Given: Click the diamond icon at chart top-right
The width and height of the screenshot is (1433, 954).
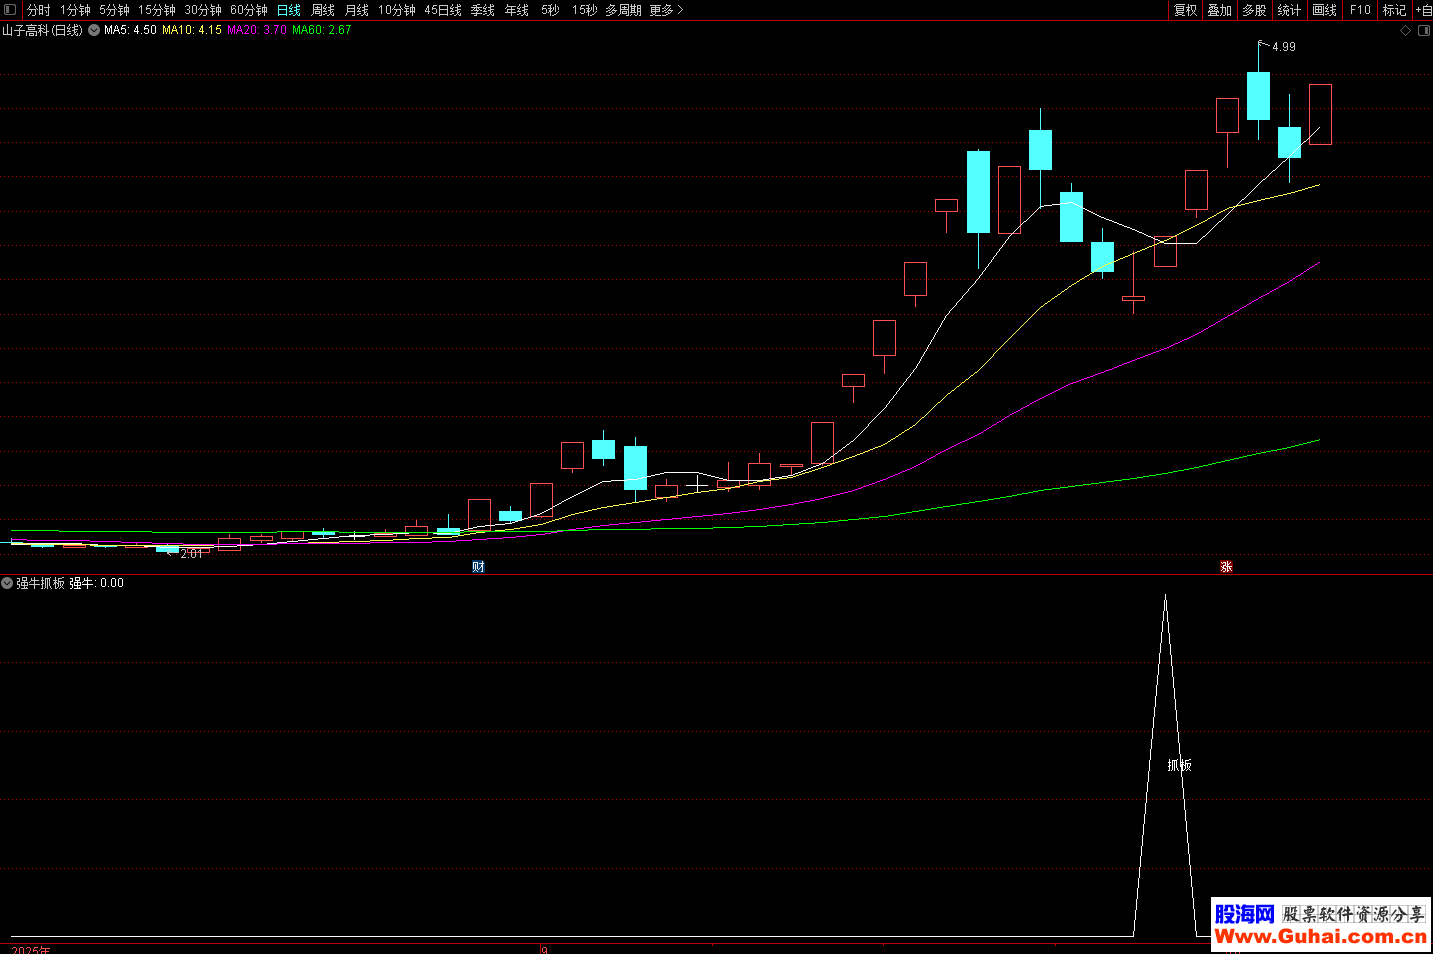Looking at the screenshot, I should pos(1405,31).
